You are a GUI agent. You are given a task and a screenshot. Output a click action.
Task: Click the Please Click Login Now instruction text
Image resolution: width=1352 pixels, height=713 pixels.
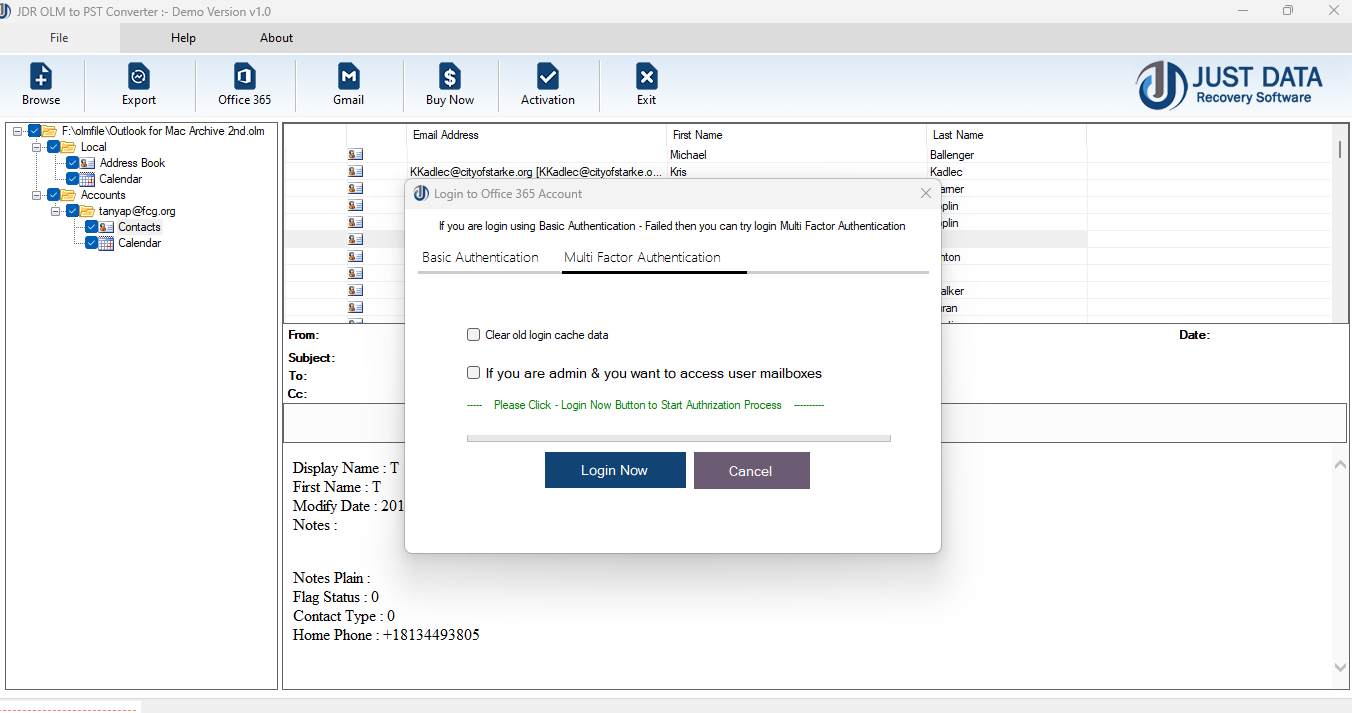(638, 405)
